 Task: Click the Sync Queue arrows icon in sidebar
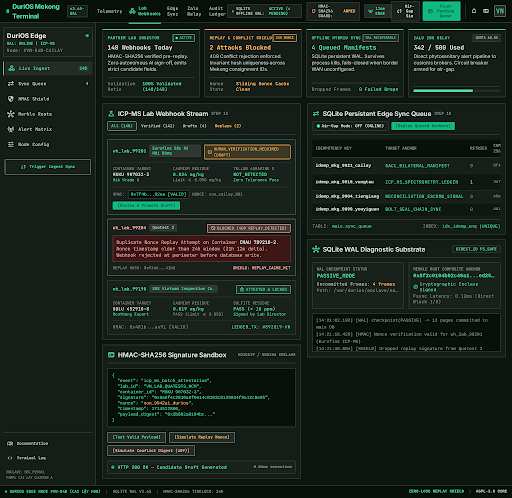pos(11,84)
